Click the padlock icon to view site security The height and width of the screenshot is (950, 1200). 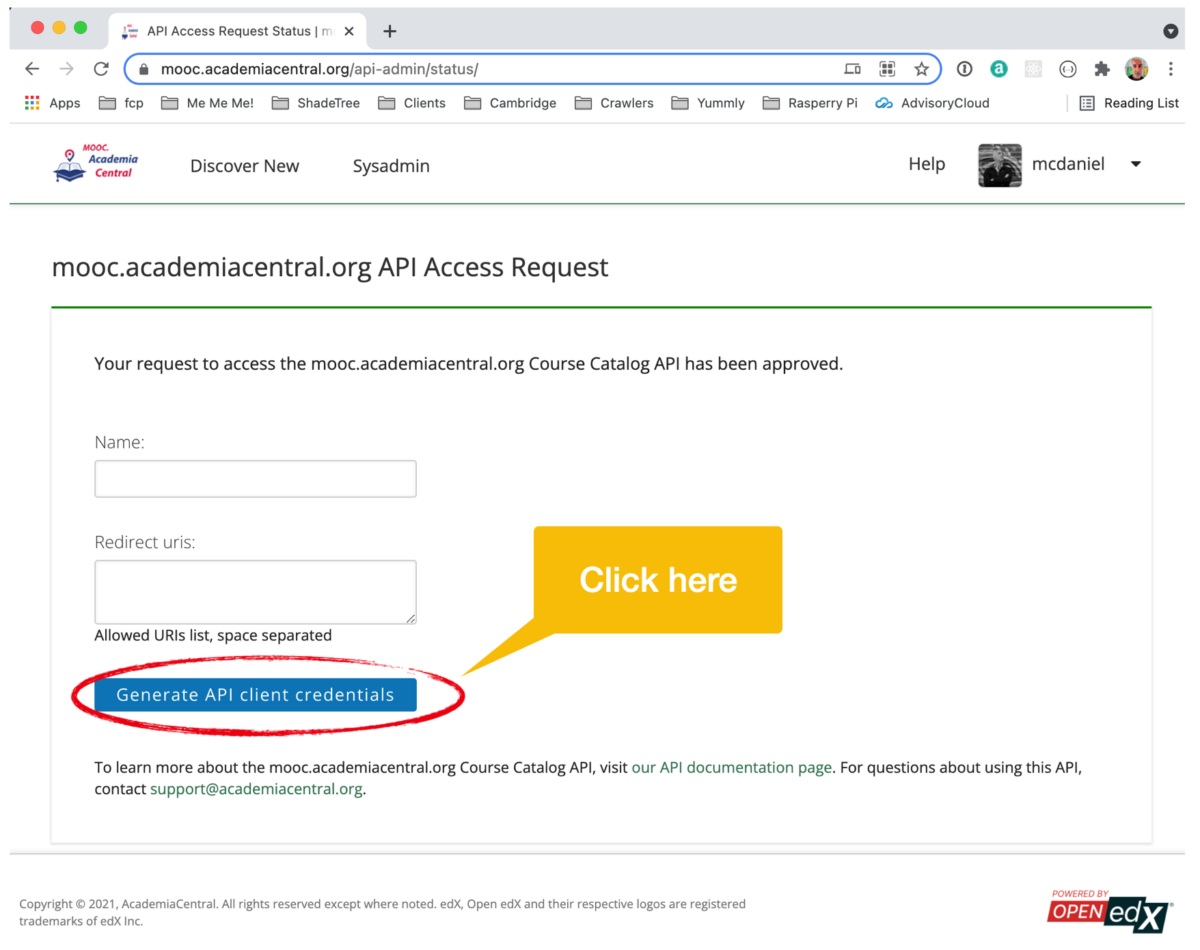(x=146, y=68)
